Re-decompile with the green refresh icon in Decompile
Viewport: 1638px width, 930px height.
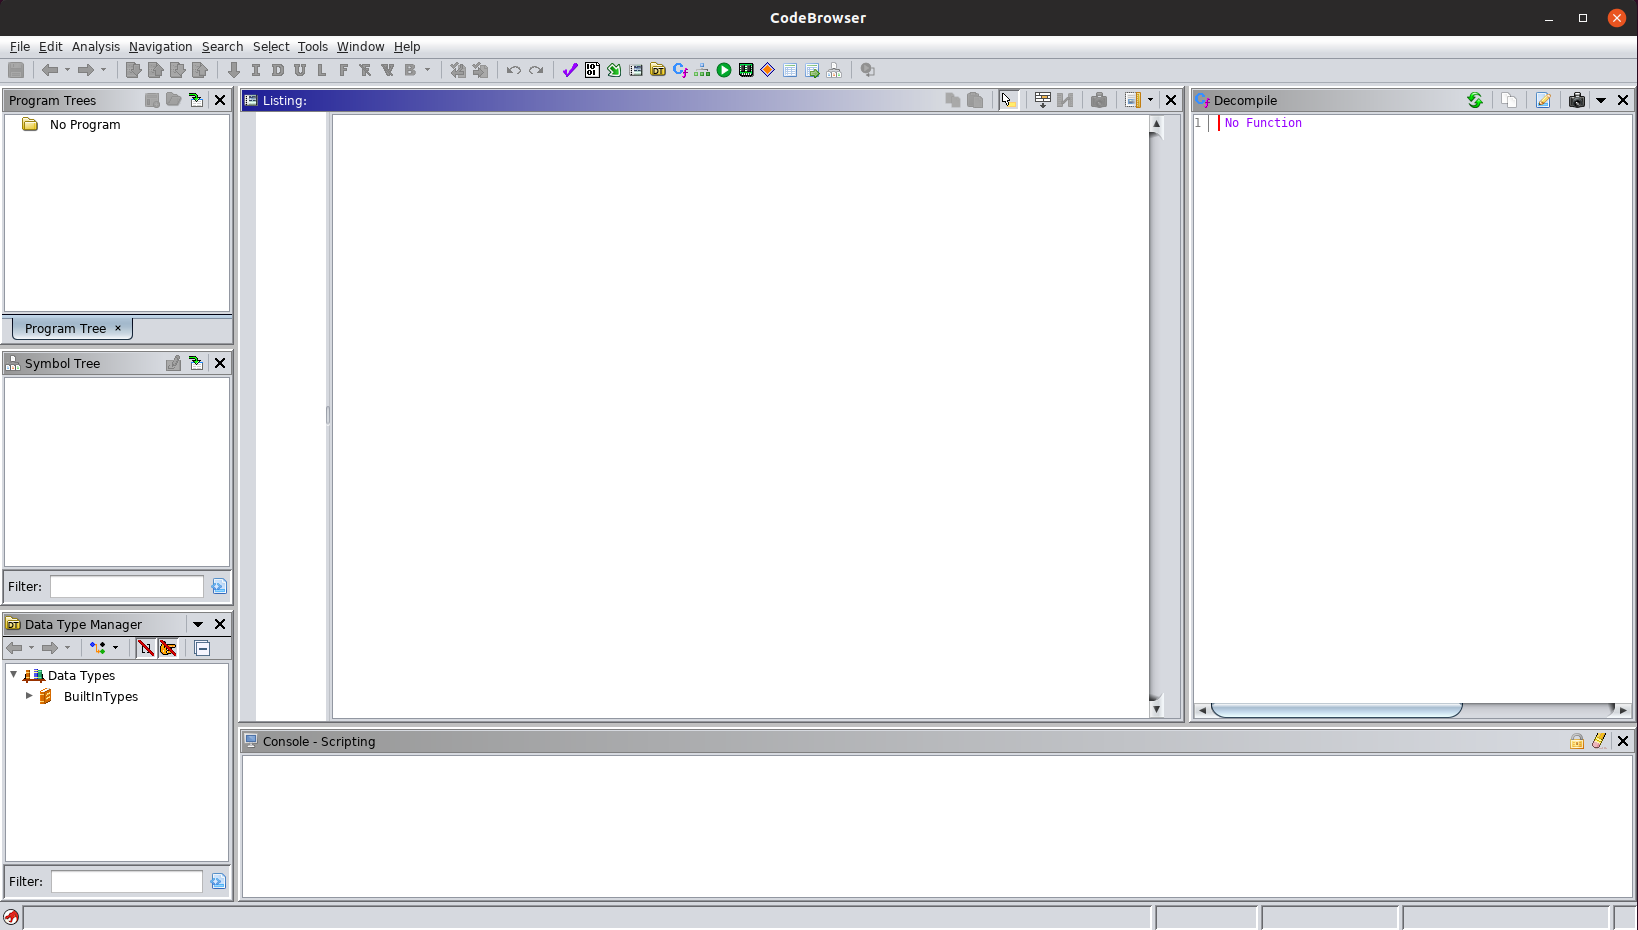(x=1475, y=100)
